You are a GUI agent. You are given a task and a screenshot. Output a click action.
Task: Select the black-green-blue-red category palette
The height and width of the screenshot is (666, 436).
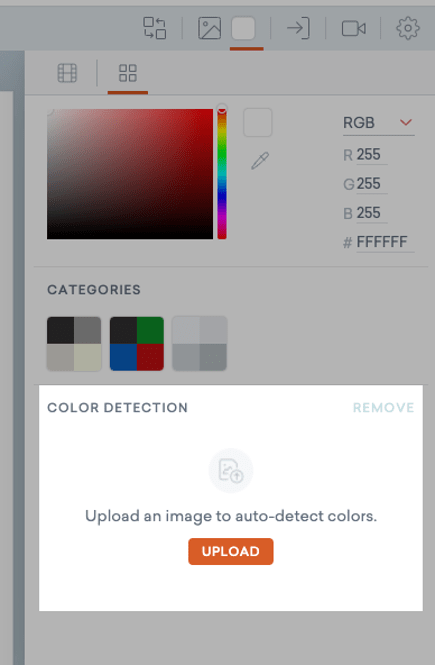tap(137, 344)
